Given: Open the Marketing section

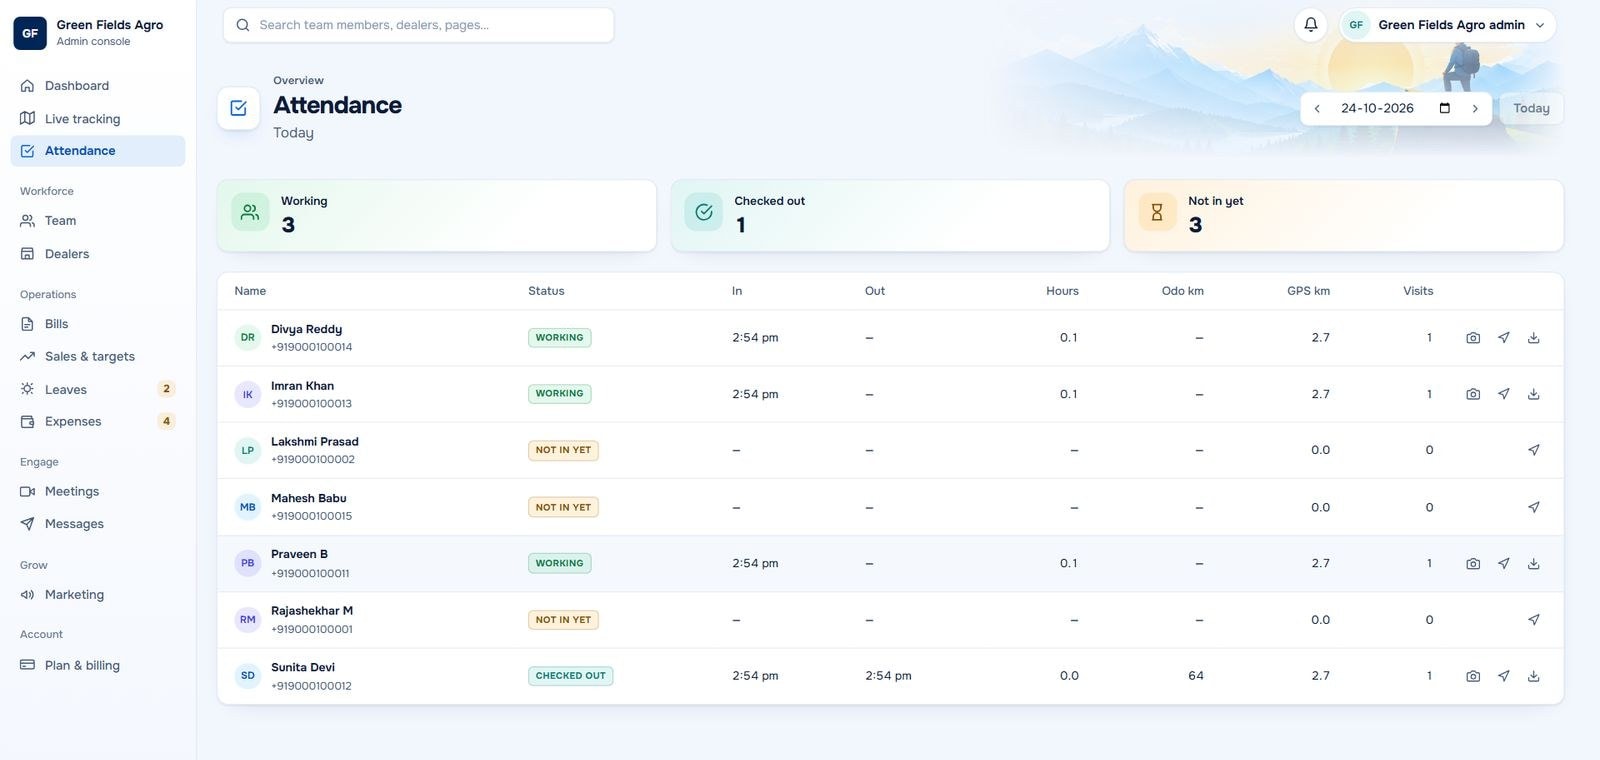Looking at the screenshot, I should click(98, 595).
